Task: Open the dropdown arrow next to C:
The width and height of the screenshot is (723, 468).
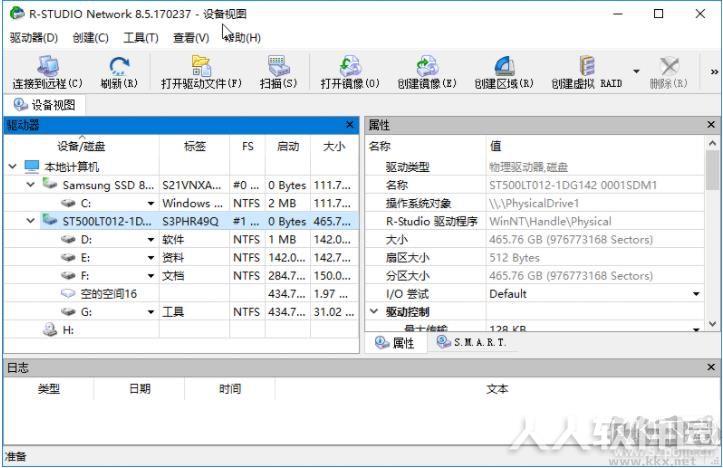Action: (150, 203)
